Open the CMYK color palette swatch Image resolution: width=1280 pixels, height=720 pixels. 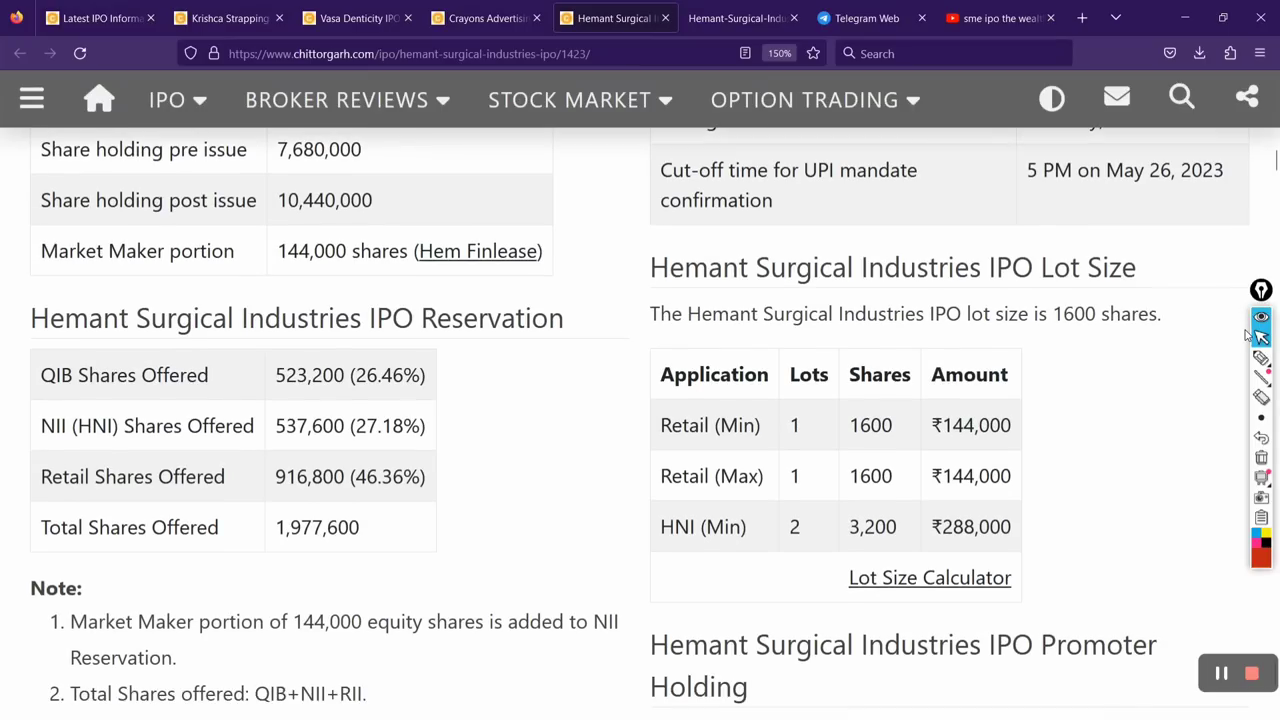click(1261, 537)
